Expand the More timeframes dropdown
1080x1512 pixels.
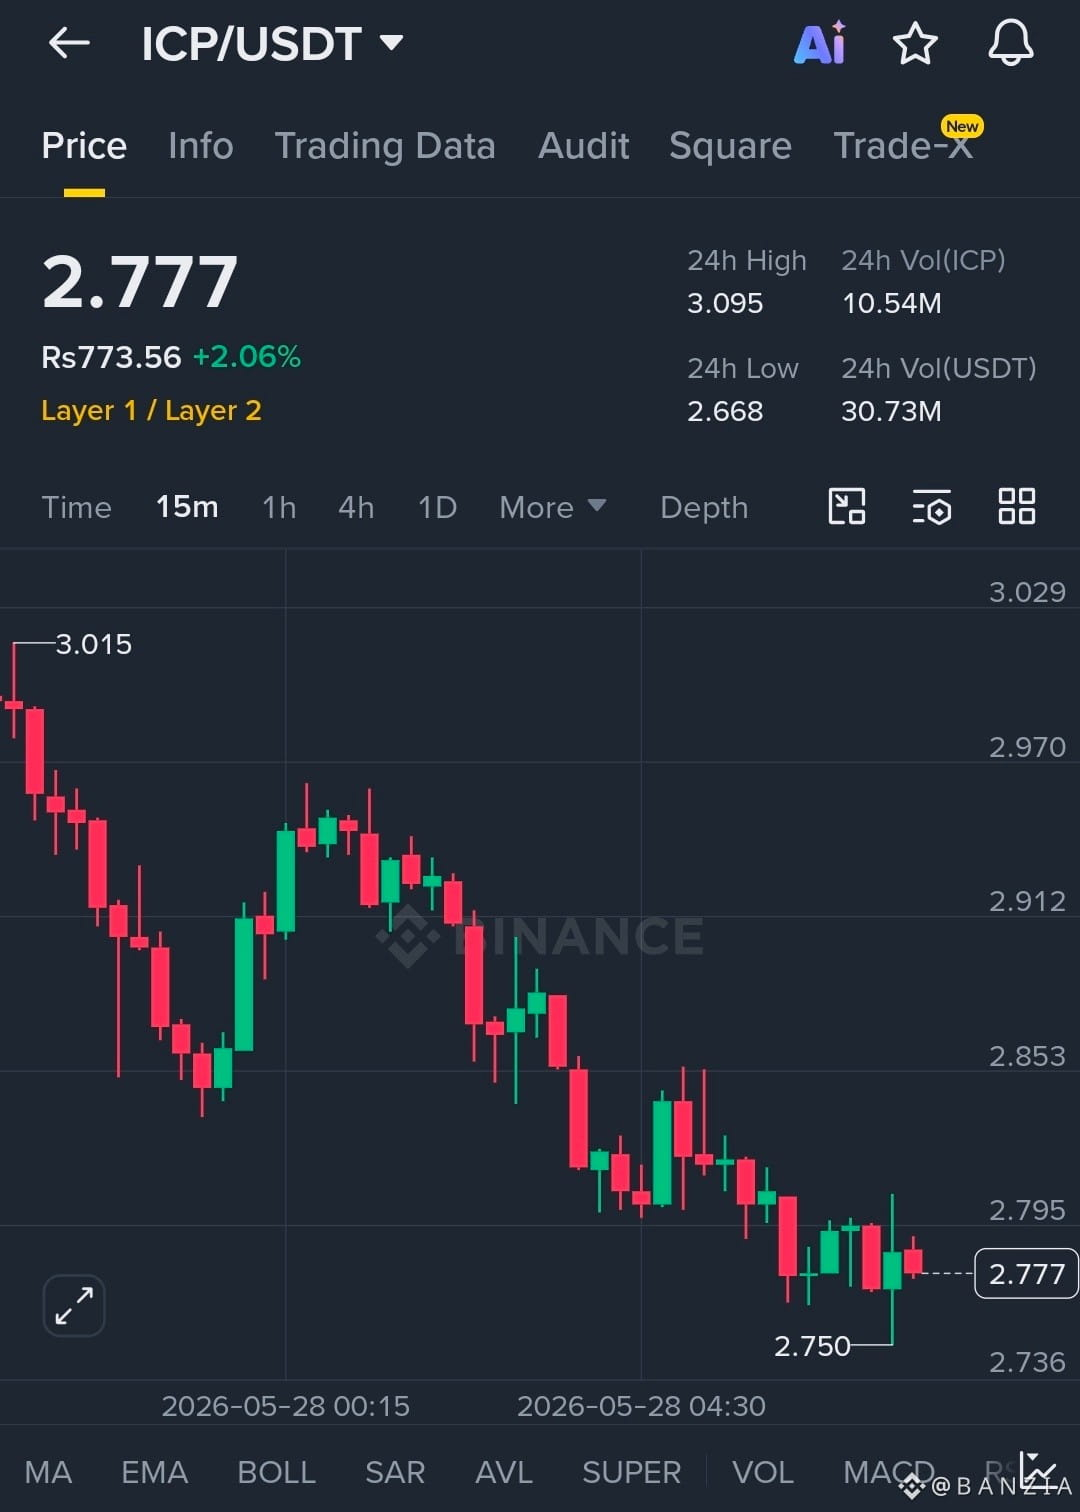point(553,507)
